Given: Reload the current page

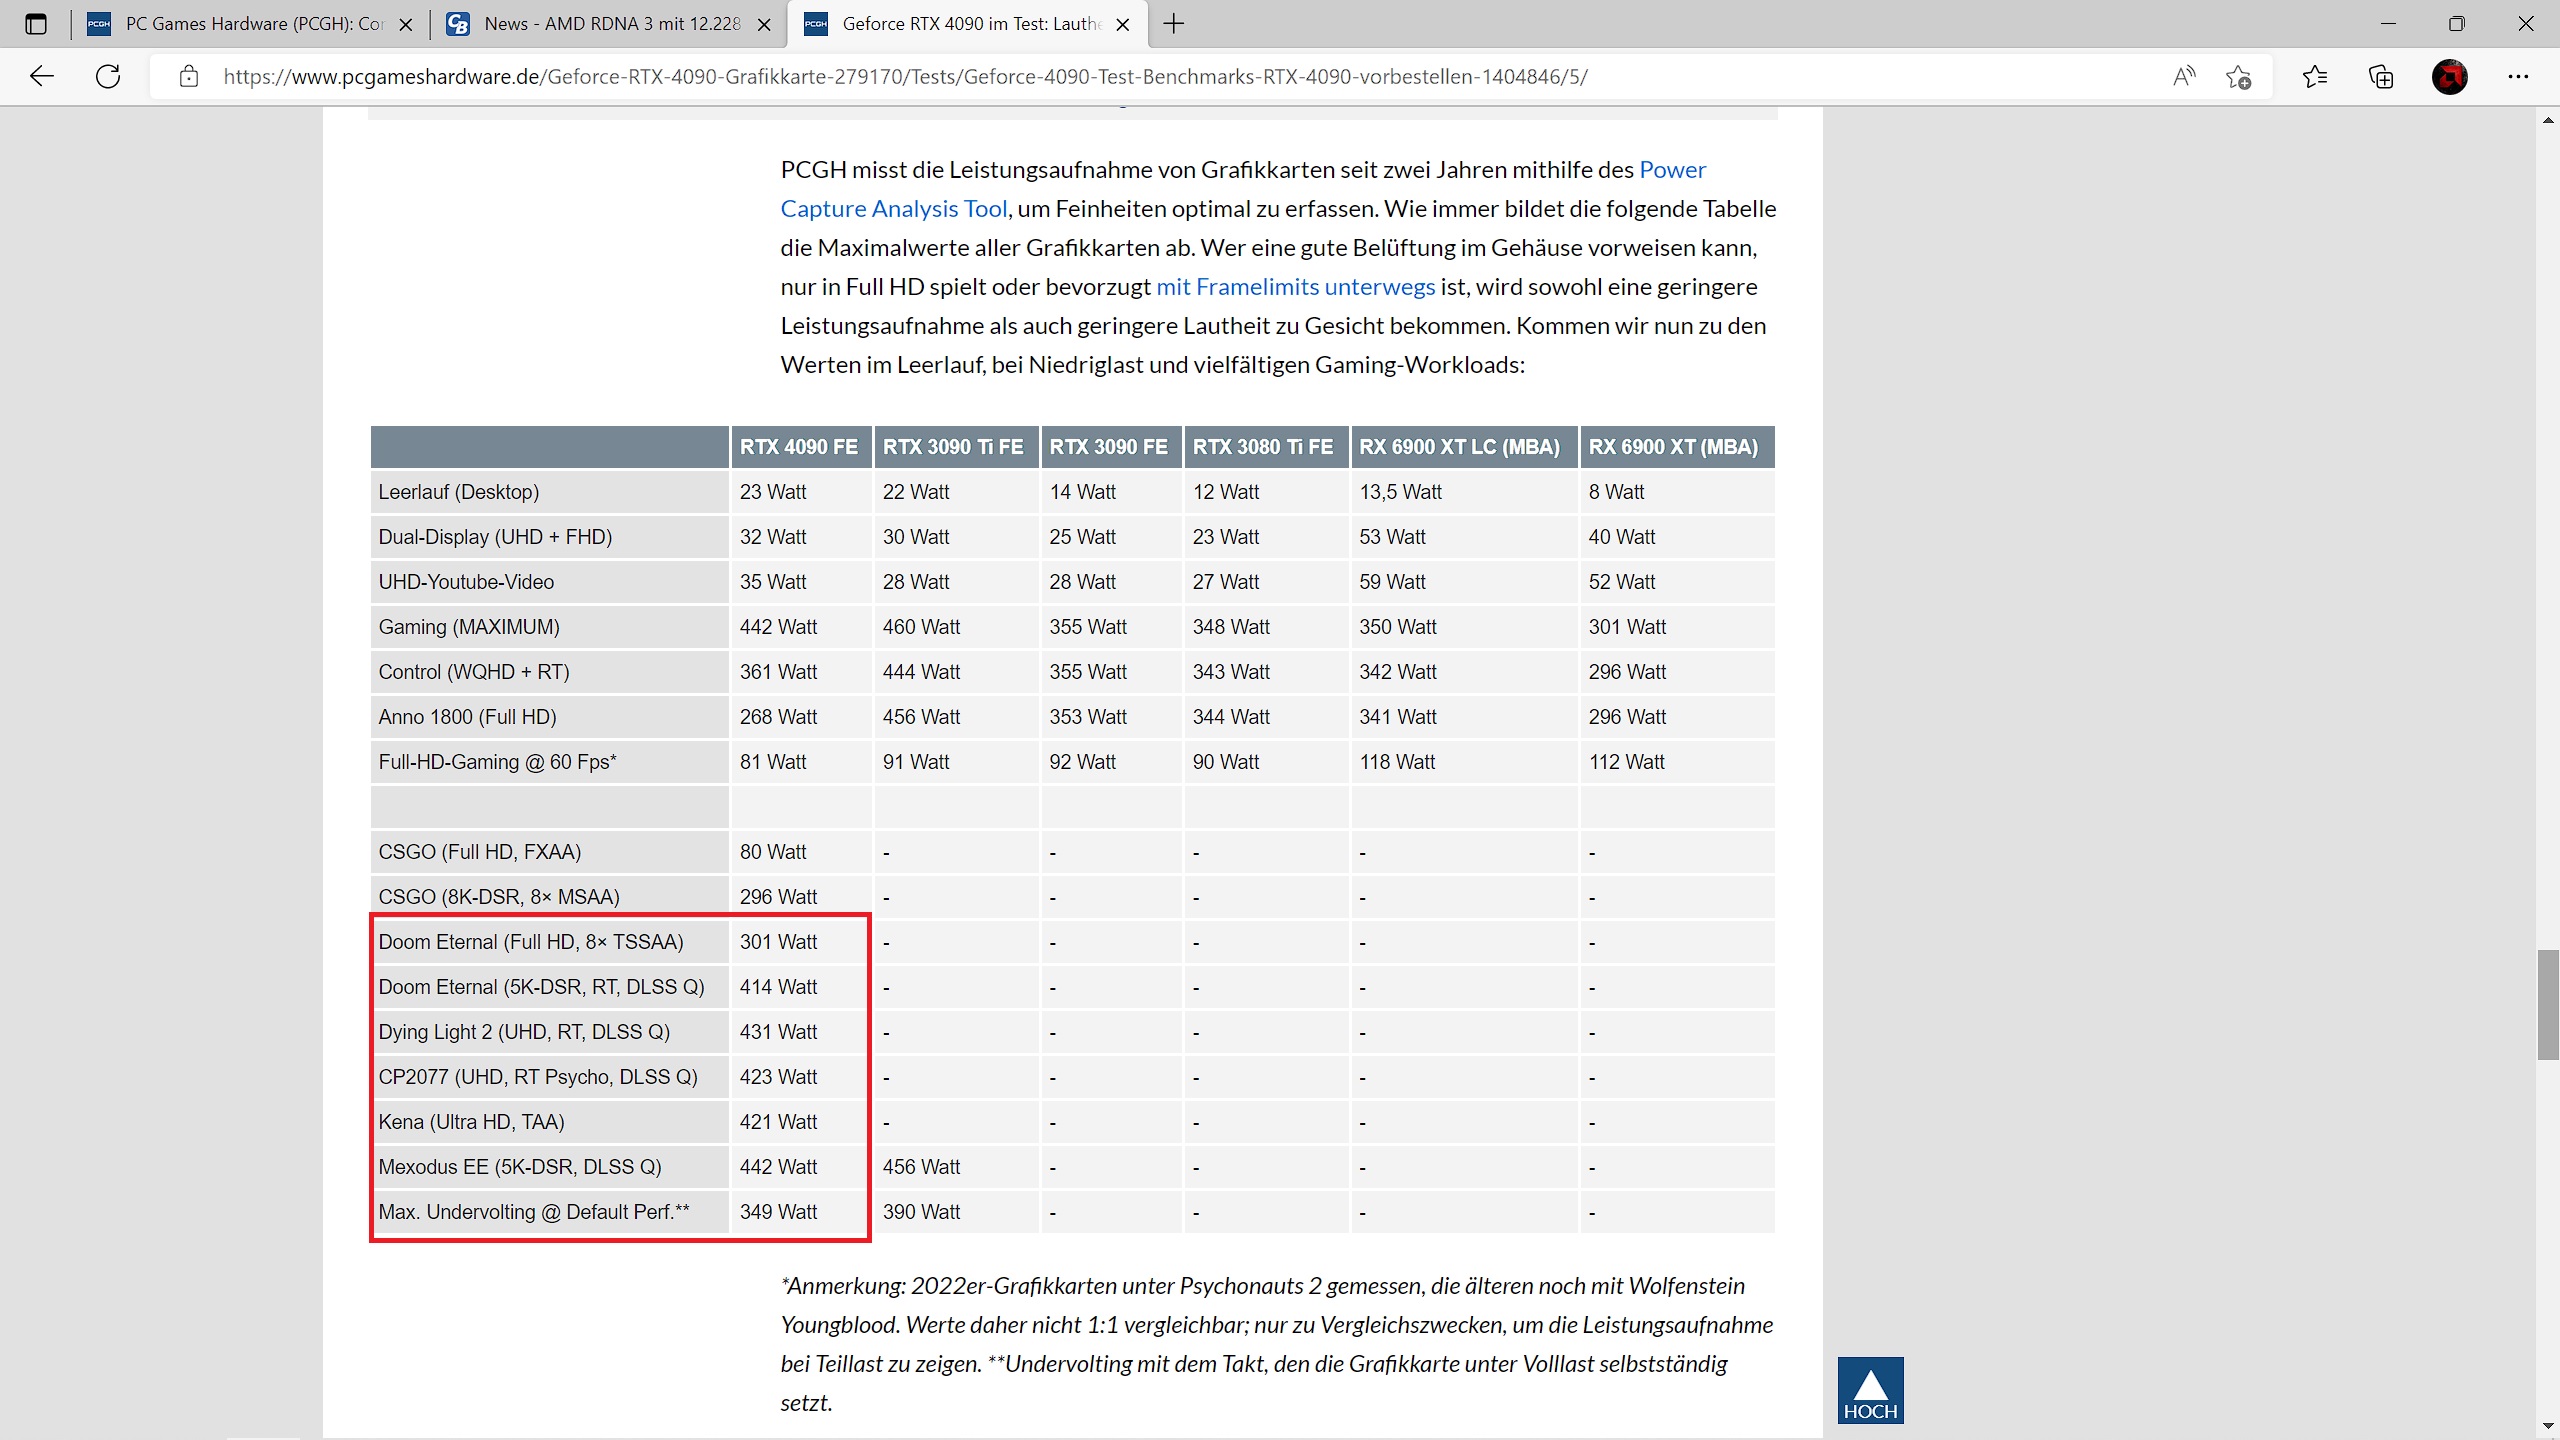Looking at the screenshot, I should (108, 76).
